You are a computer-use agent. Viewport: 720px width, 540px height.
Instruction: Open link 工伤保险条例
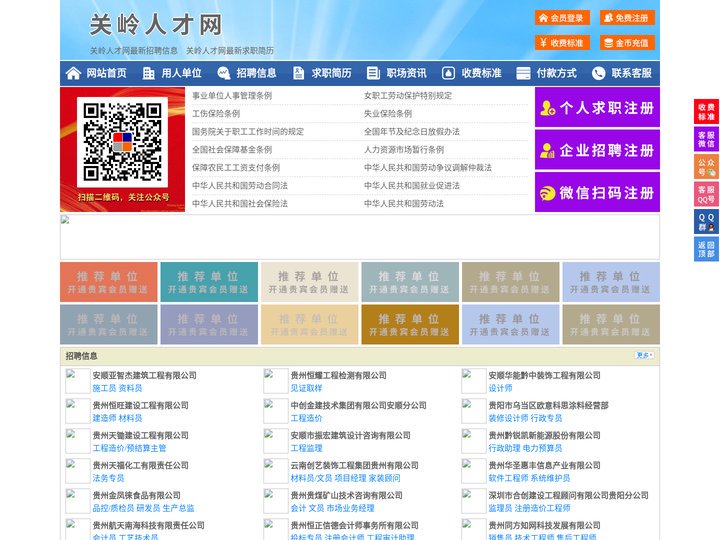pos(216,113)
